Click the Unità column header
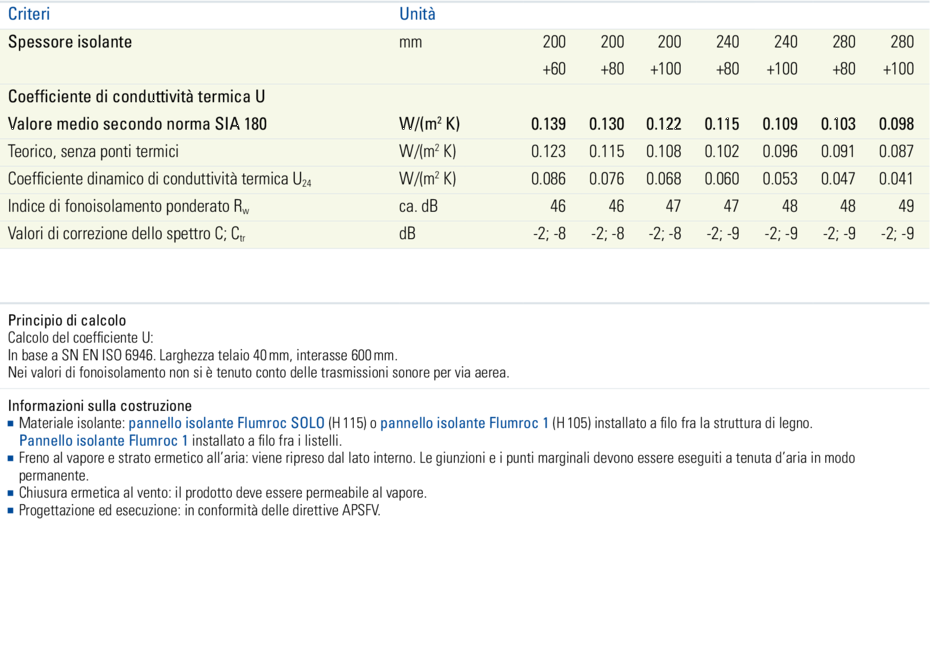934x670 pixels. pyautogui.click(x=417, y=15)
